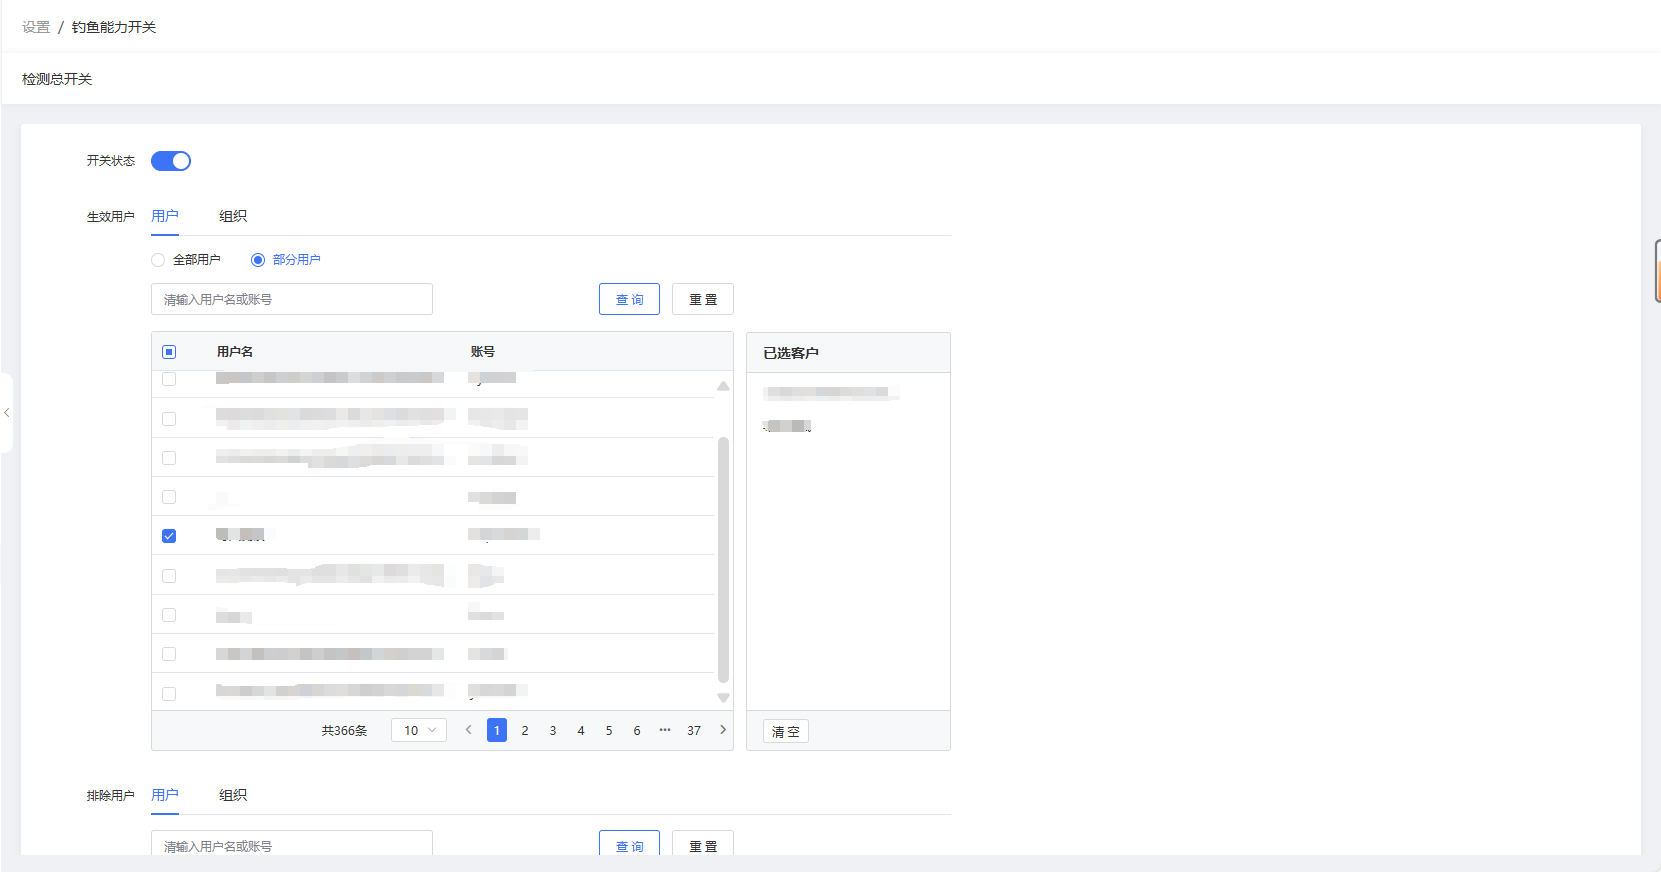Screen dimensions: 1661x872
Task: Jump to page 1
Action: [497, 730]
